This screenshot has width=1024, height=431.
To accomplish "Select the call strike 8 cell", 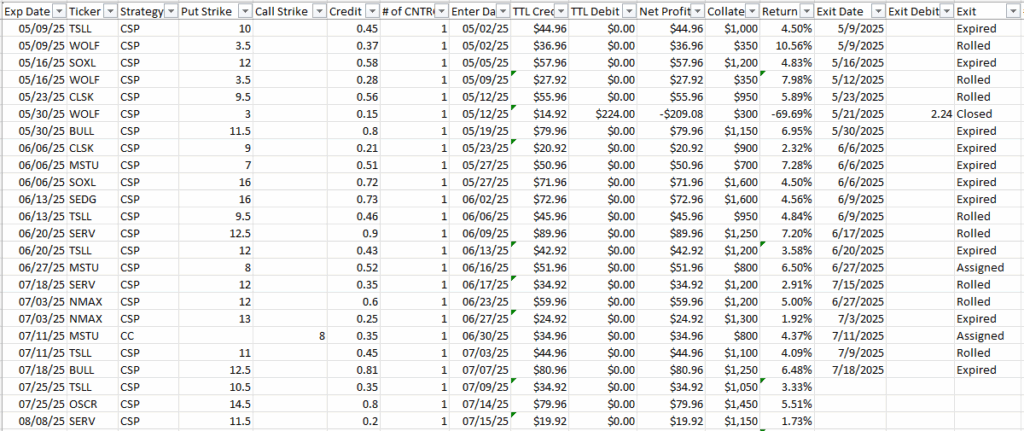I will click(289, 335).
